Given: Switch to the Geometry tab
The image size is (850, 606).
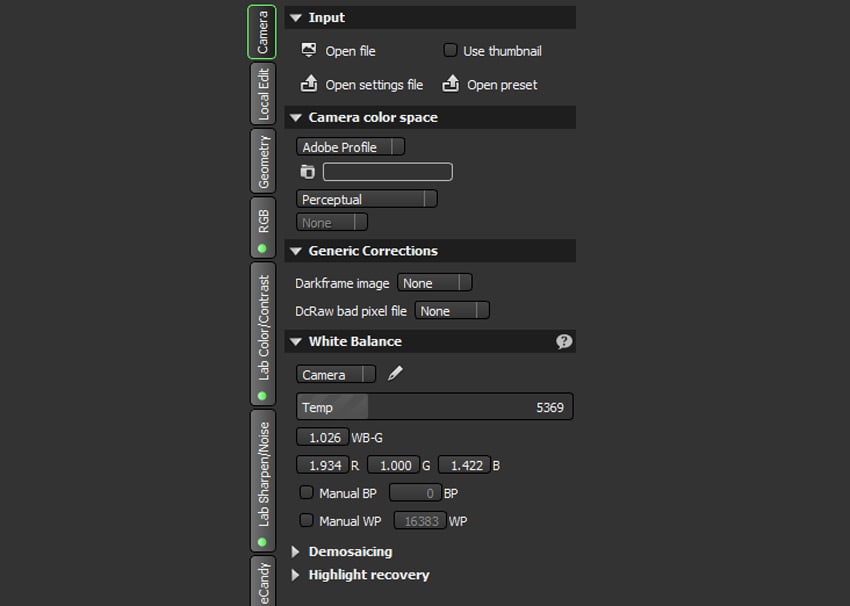Looking at the screenshot, I should pos(263,160).
